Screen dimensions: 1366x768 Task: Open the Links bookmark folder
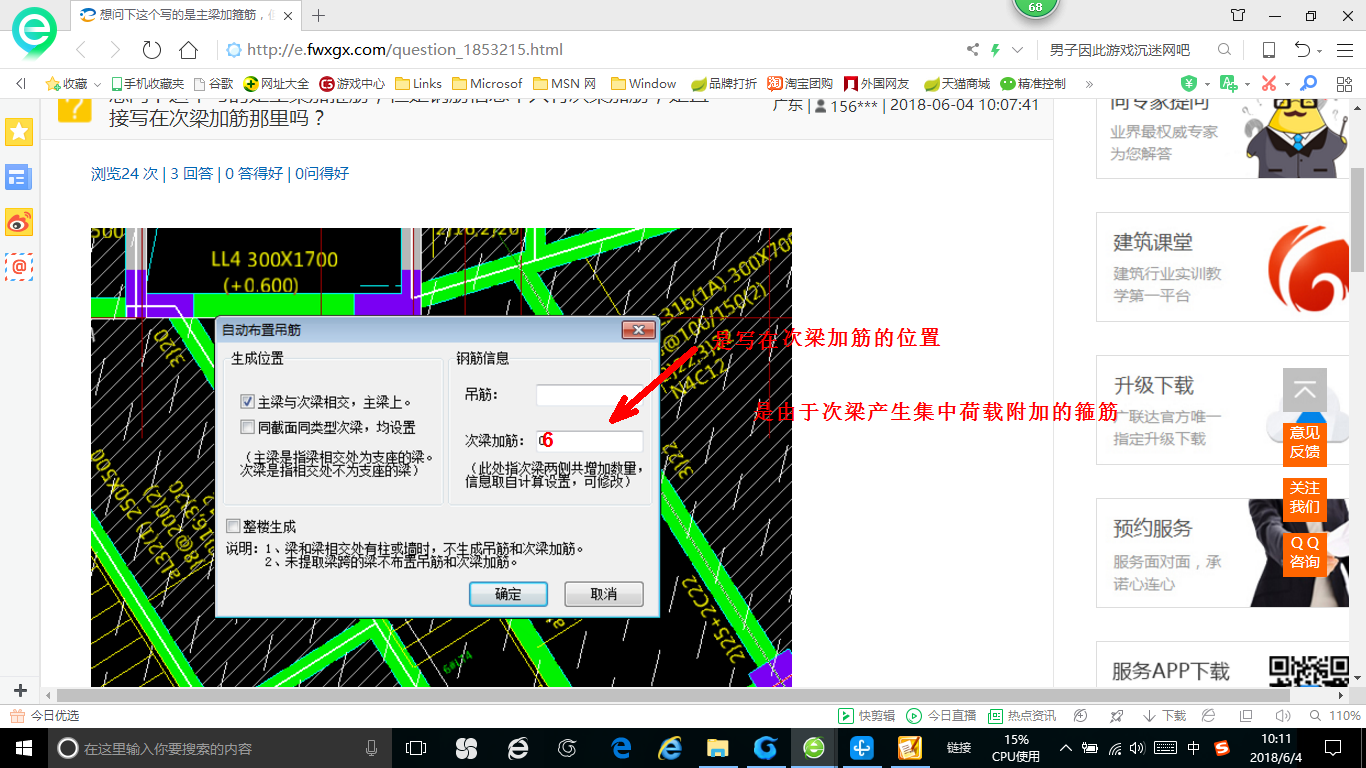click(419, 84)
